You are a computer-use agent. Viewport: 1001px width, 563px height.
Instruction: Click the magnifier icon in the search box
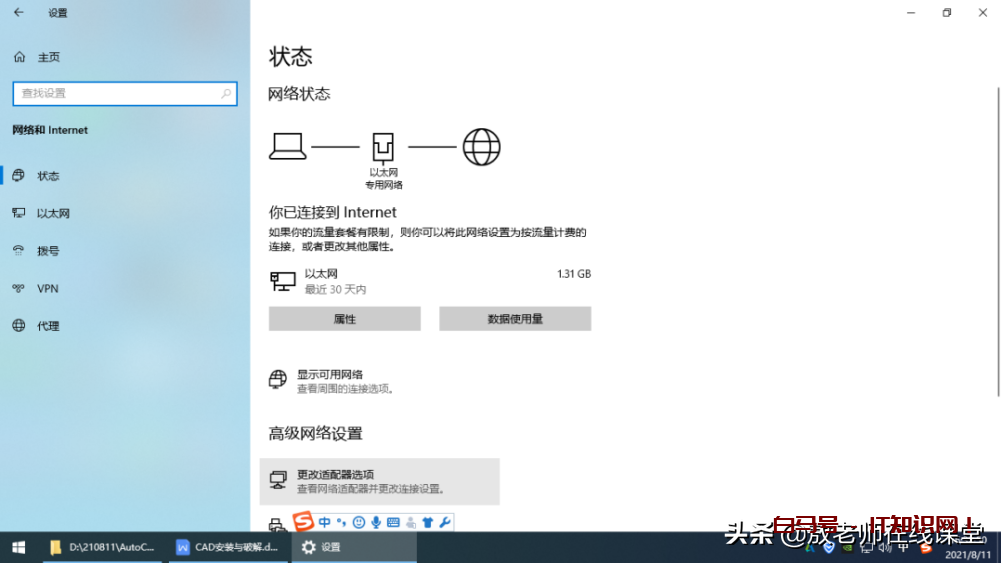[226, 93]
